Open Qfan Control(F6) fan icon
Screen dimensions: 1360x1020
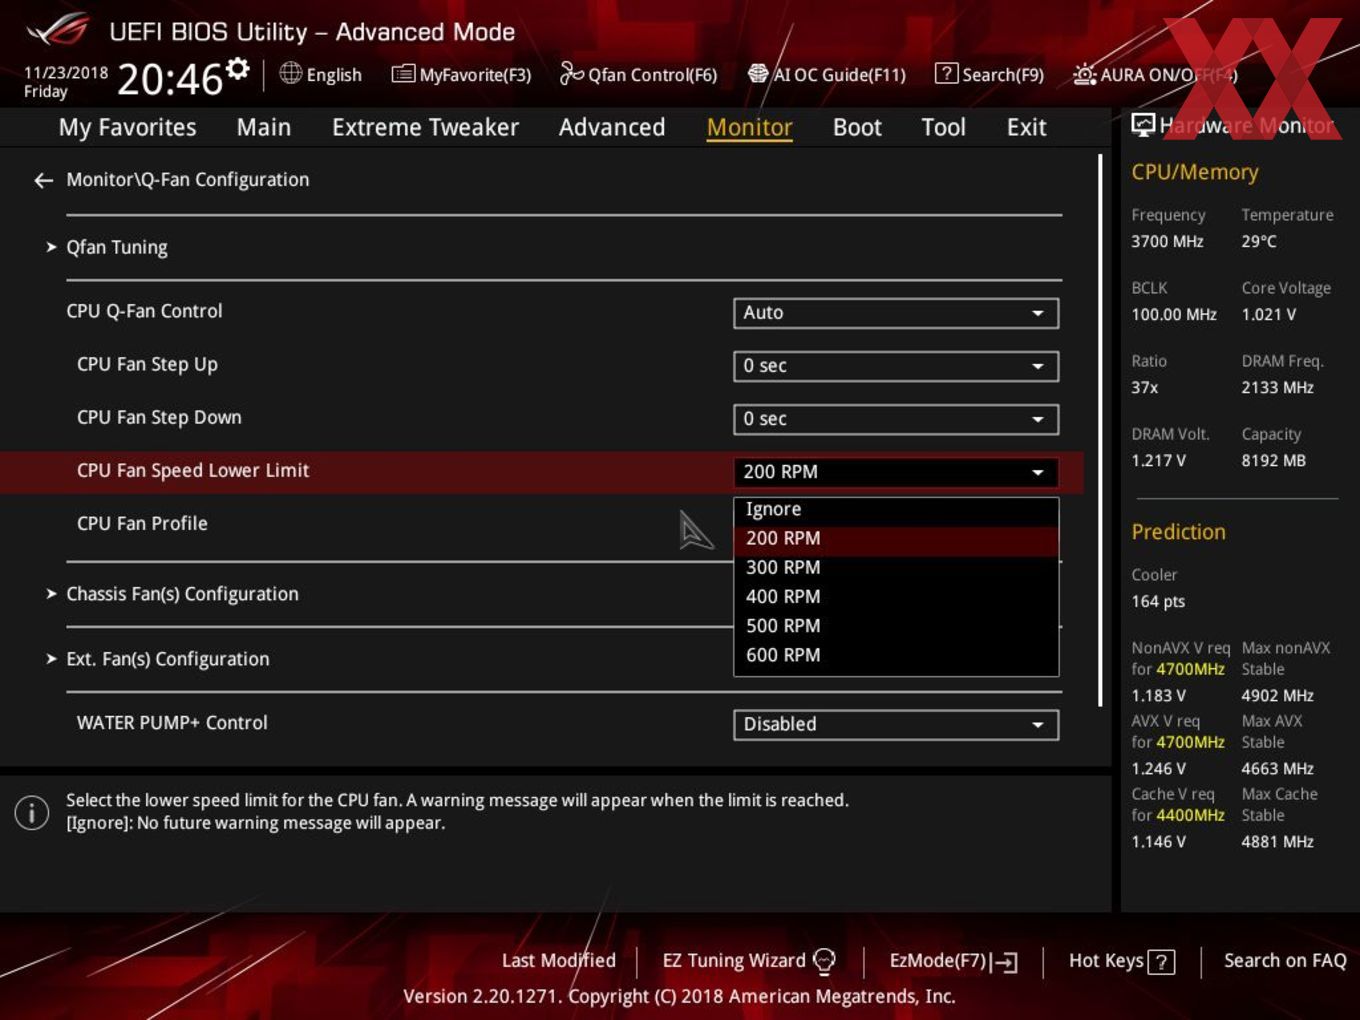tap(571, 73)
